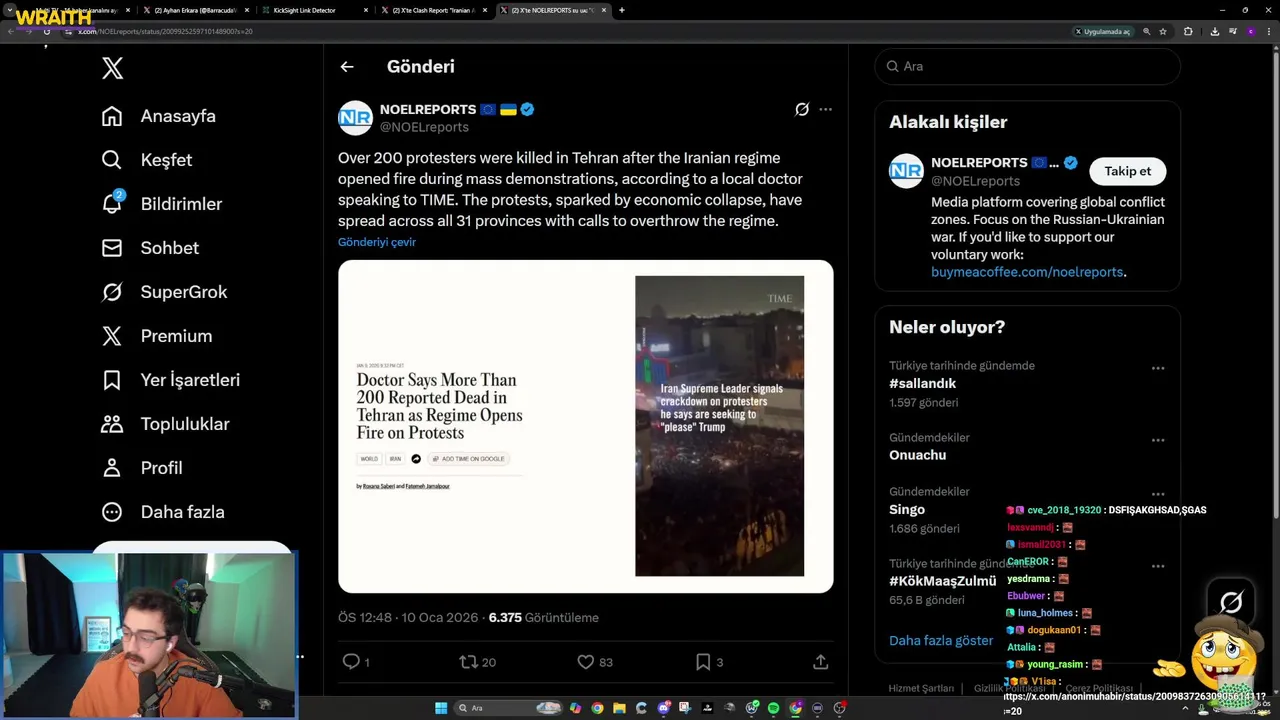Click the 6.375 Görüntüleme view count
Screen dimensions: 1280x720
tap(543, 618)
